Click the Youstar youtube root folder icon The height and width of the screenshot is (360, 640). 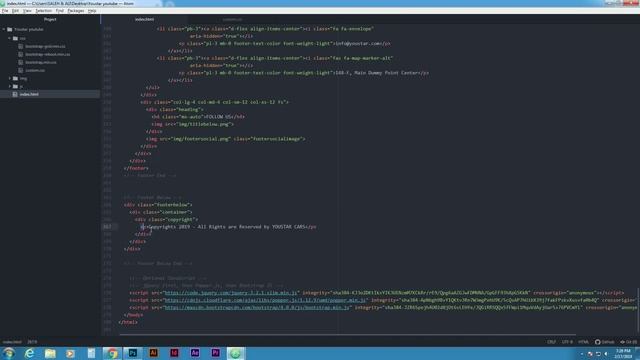[x=10, y=29]
